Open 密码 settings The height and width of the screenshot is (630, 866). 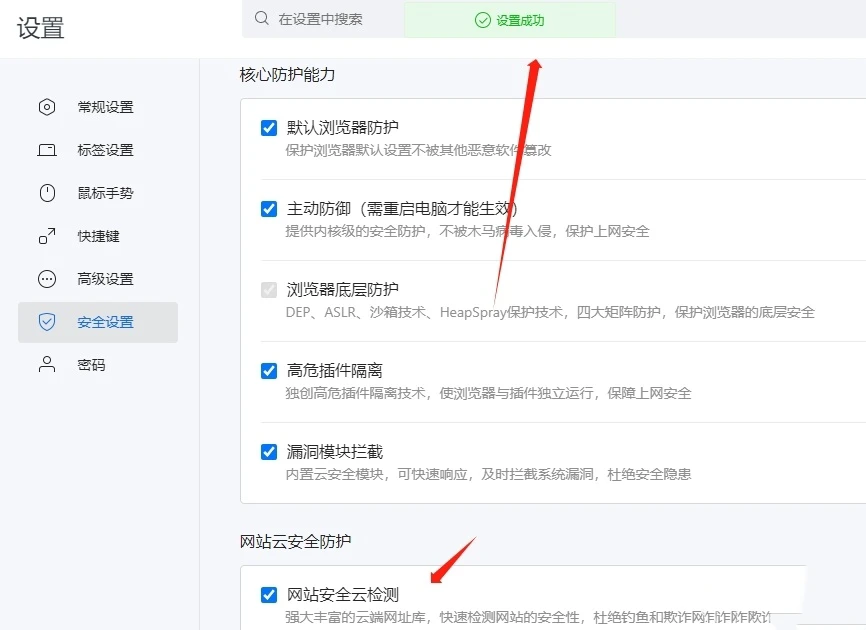pos(98,364)
